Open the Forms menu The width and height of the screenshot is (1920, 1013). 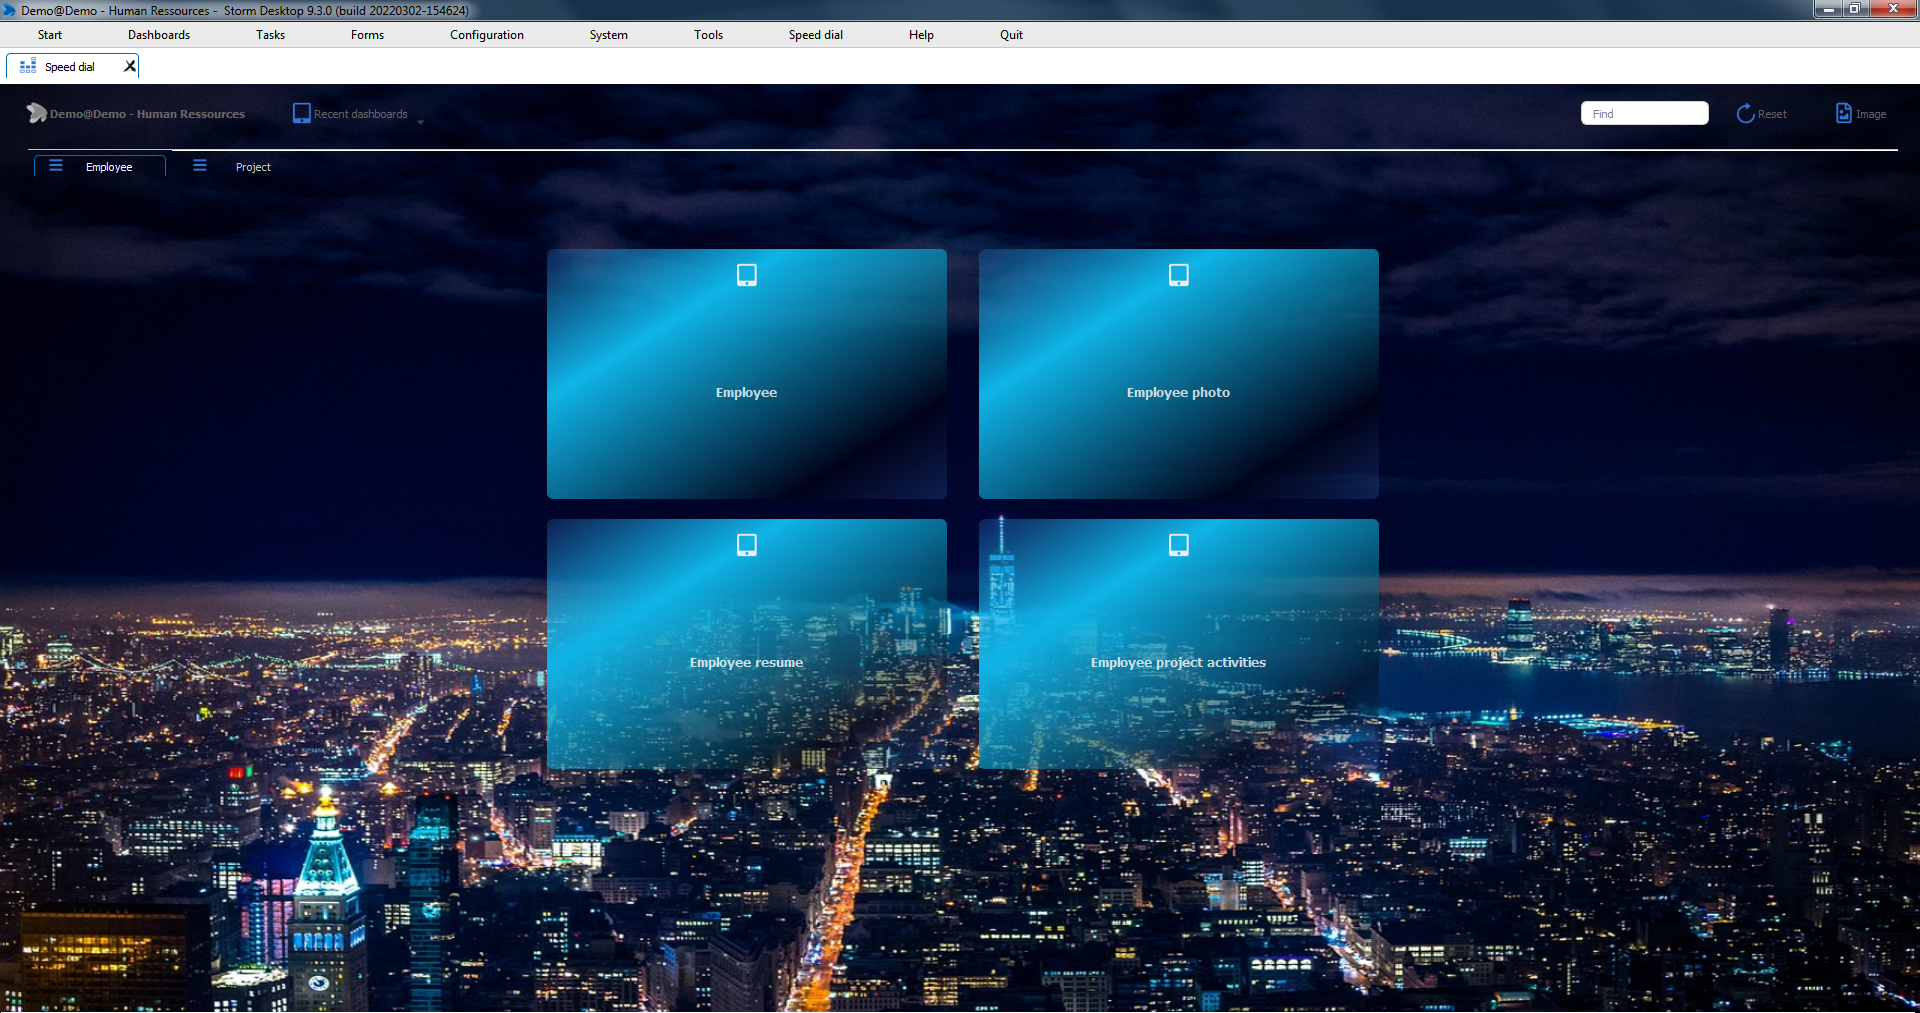click(x=367, y=35)
